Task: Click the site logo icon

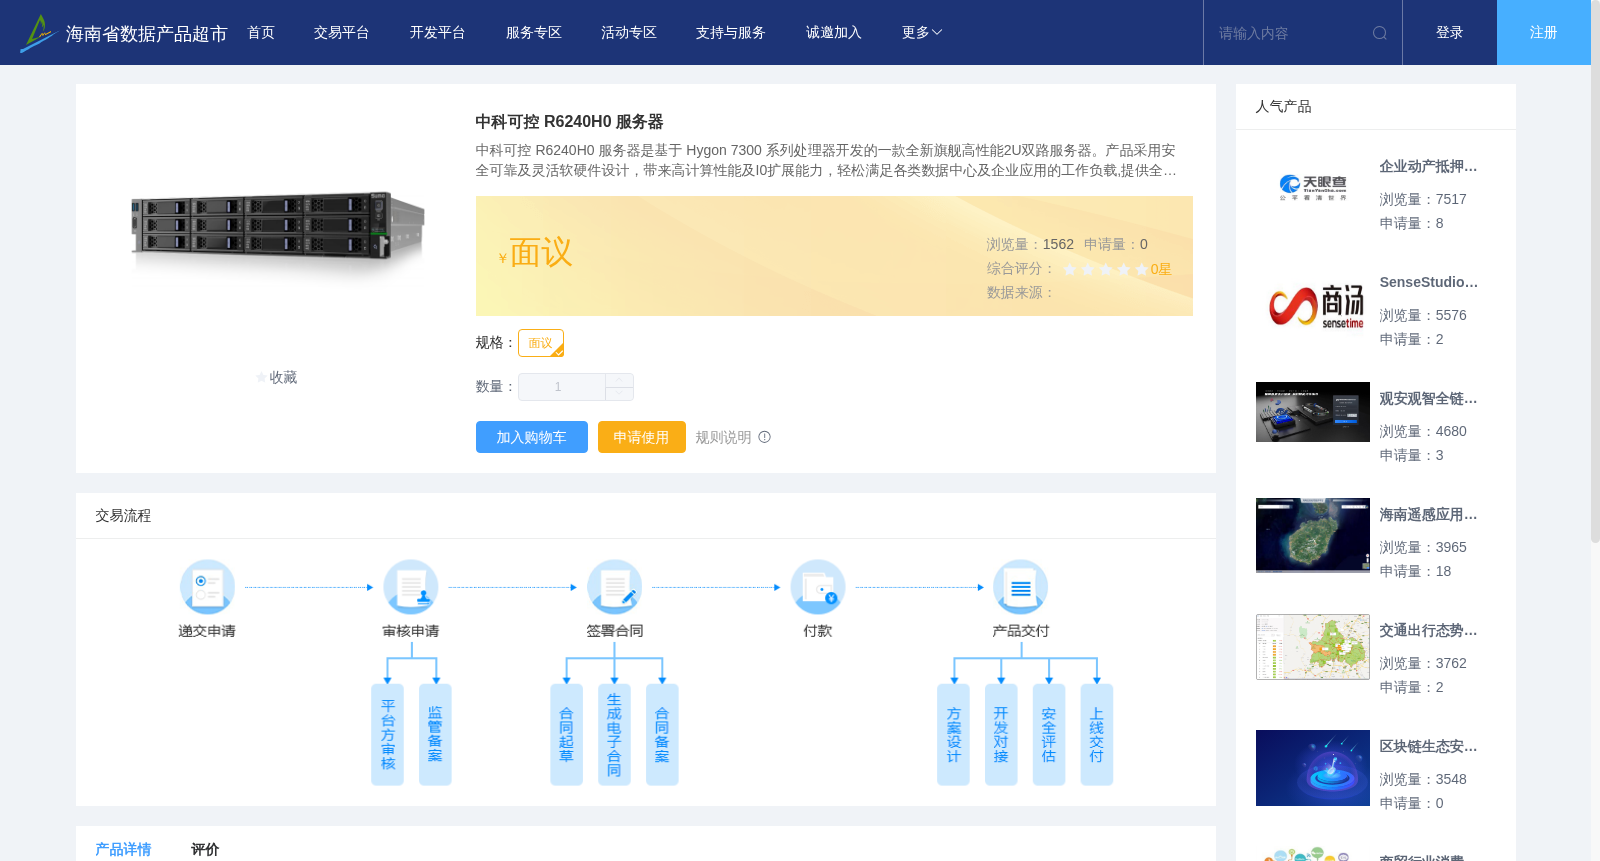Action: coord(38,33)
